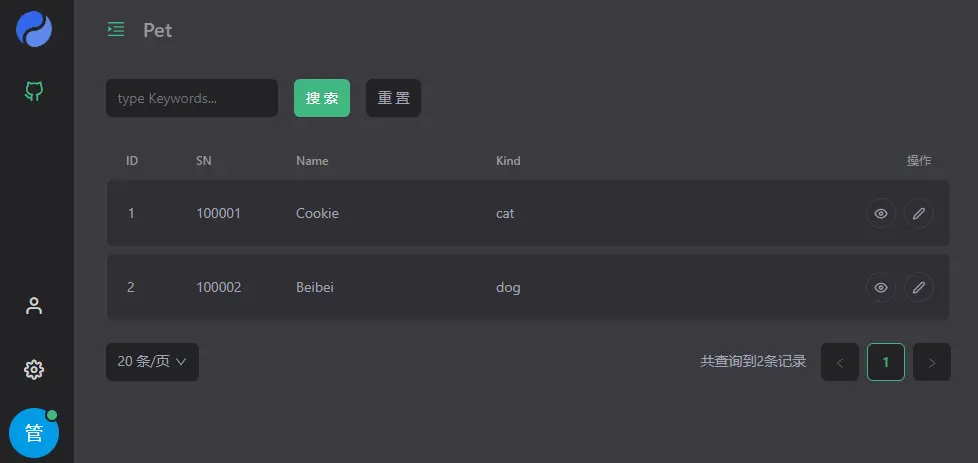Open the GitHub icon in sidebar

tap(34, 92)
